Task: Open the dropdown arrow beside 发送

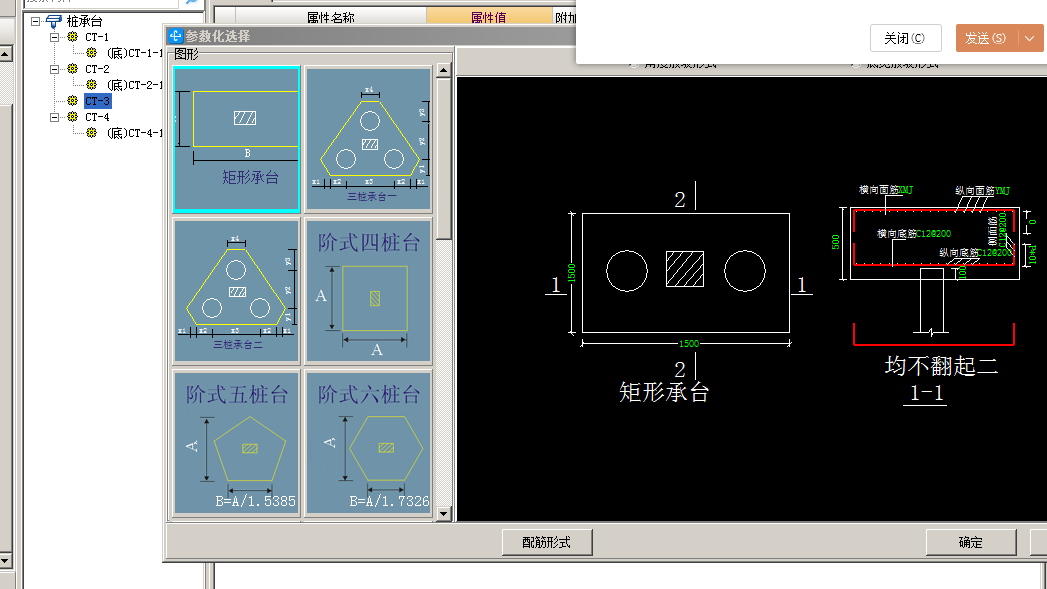Action: click(1030, 38)
